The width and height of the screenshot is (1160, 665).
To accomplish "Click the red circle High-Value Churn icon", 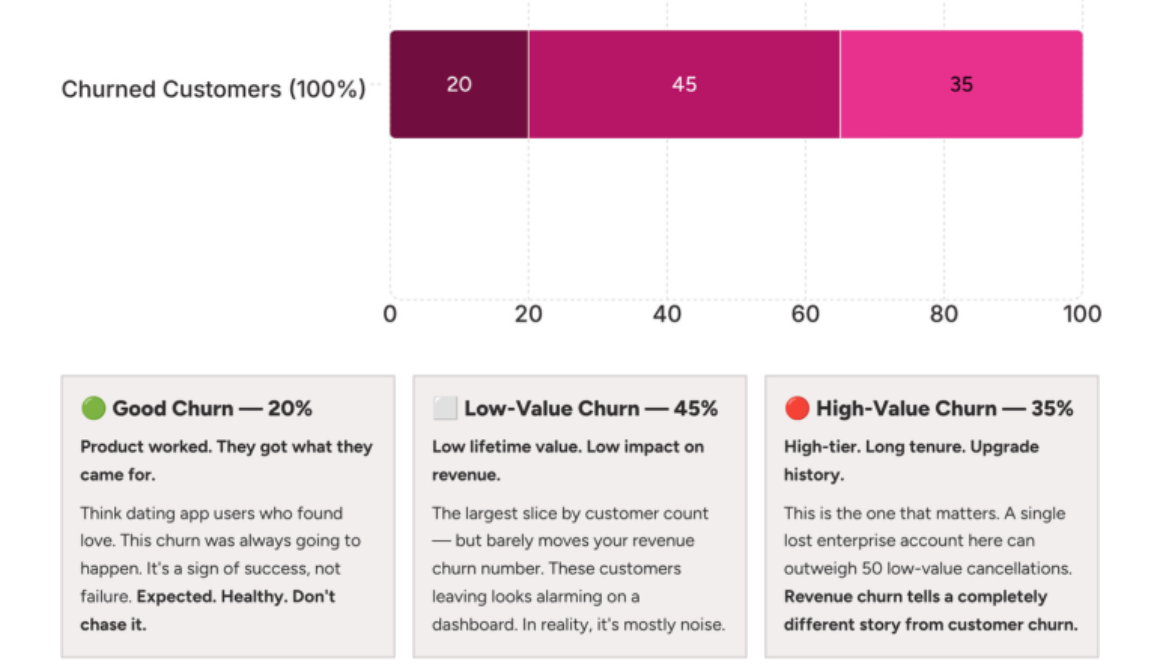I will 797,408.
